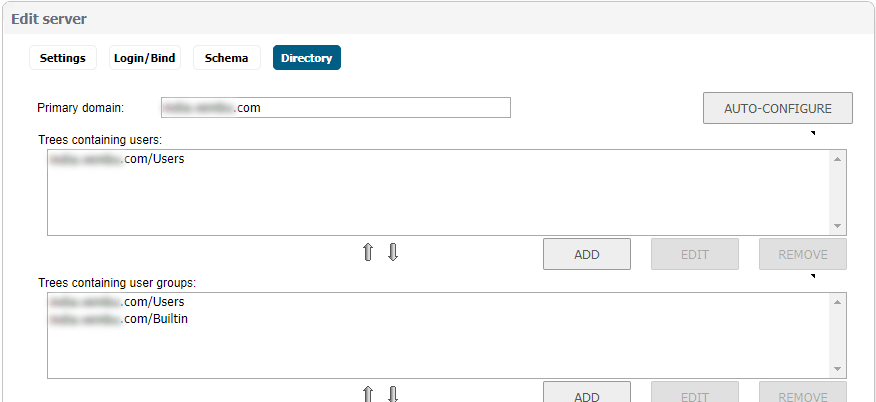Click REMOVE under user groups list

coord(803,393)
